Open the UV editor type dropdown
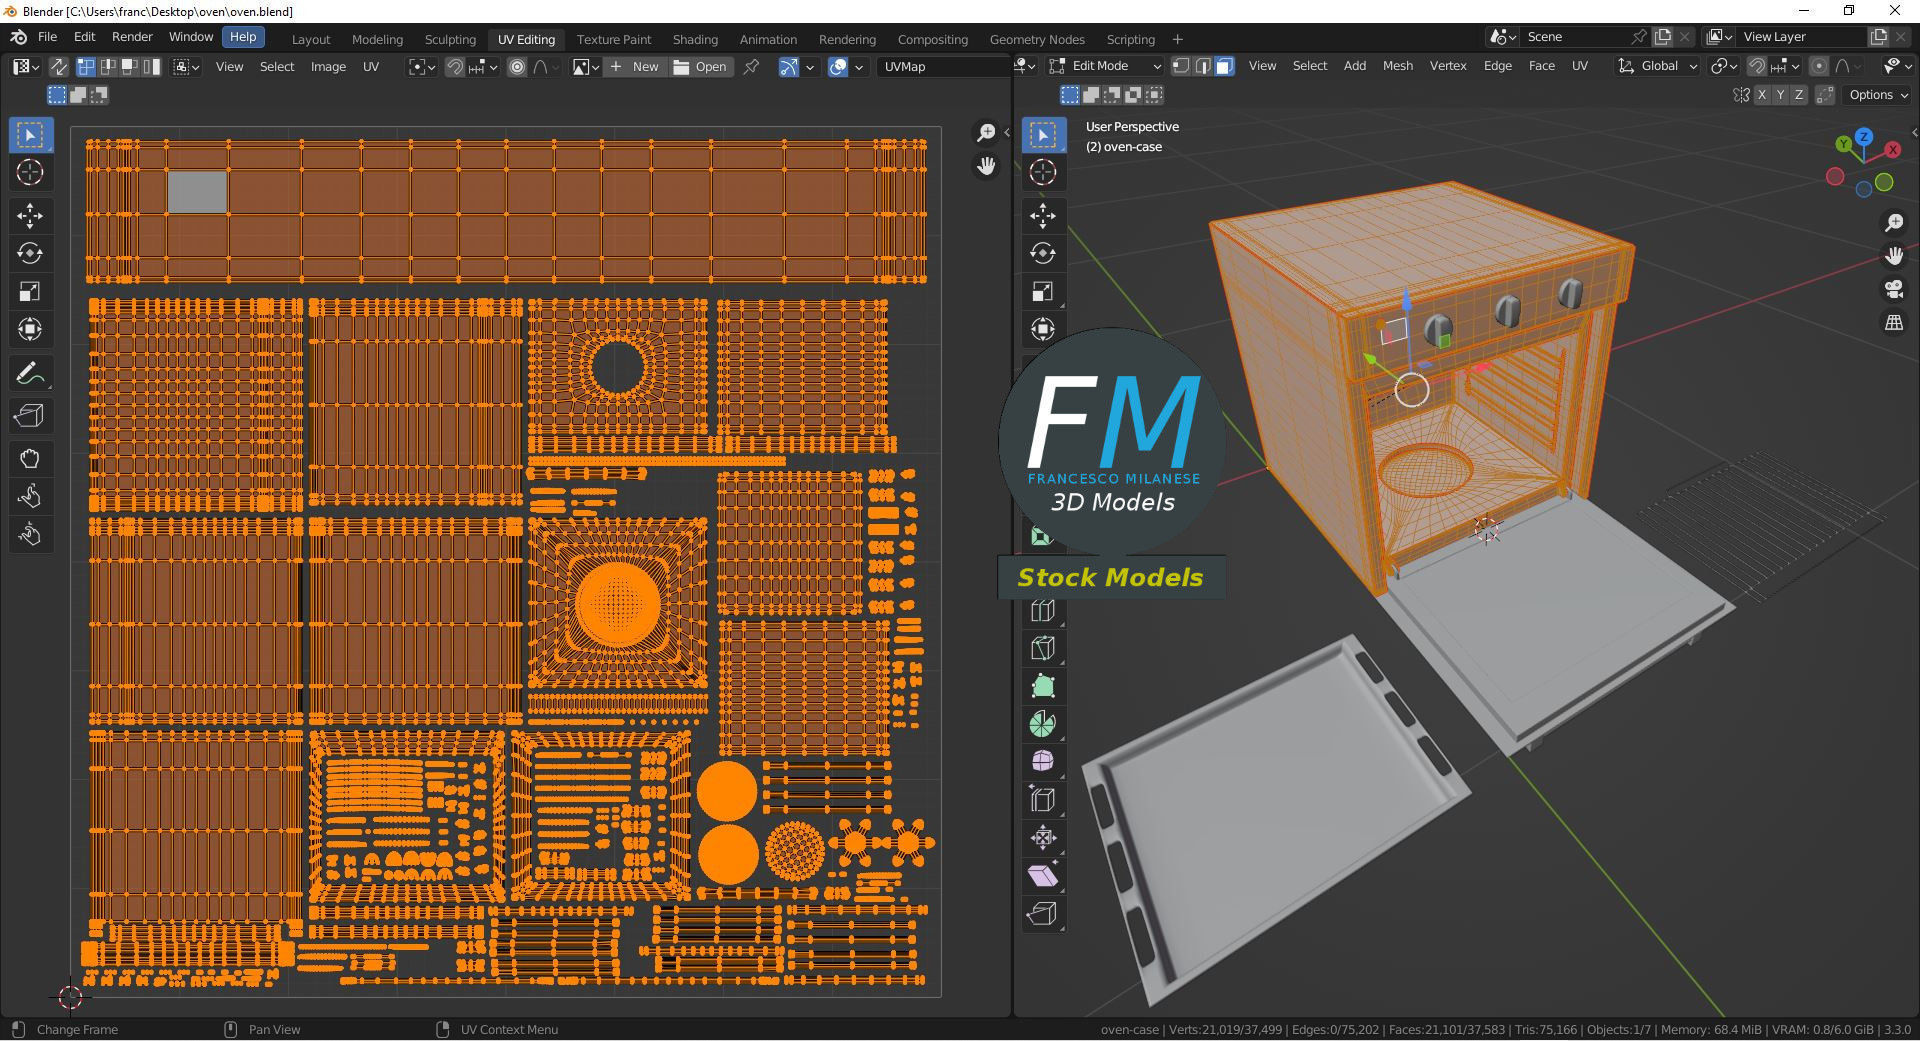 click(25, 67)
